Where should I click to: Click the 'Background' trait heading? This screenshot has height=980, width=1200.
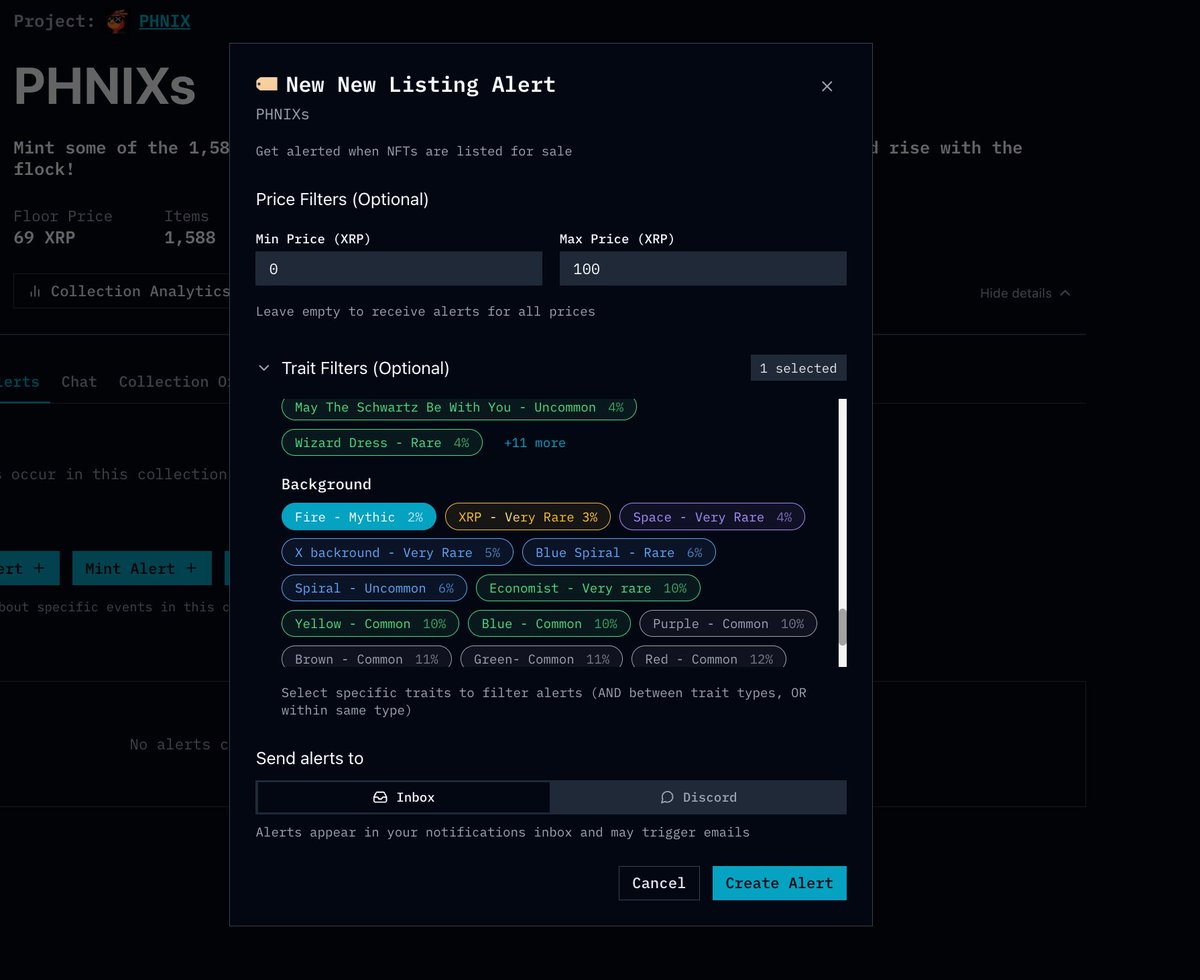pyautogui.click(x=326, y=484)
